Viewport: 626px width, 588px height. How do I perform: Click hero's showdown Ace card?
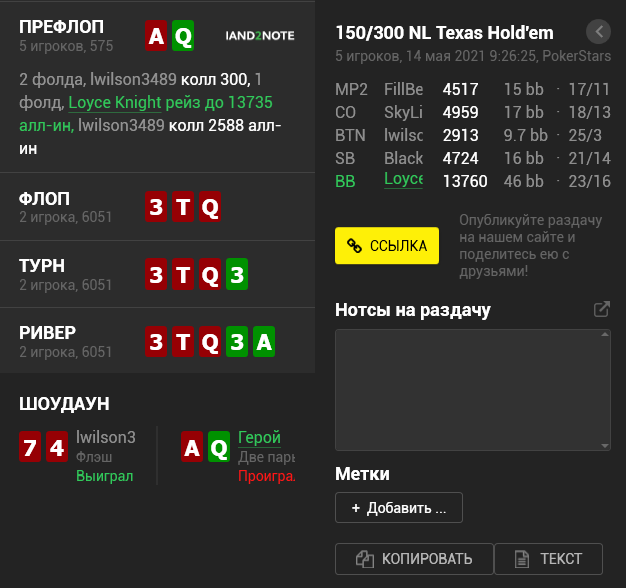click(192, 447)
